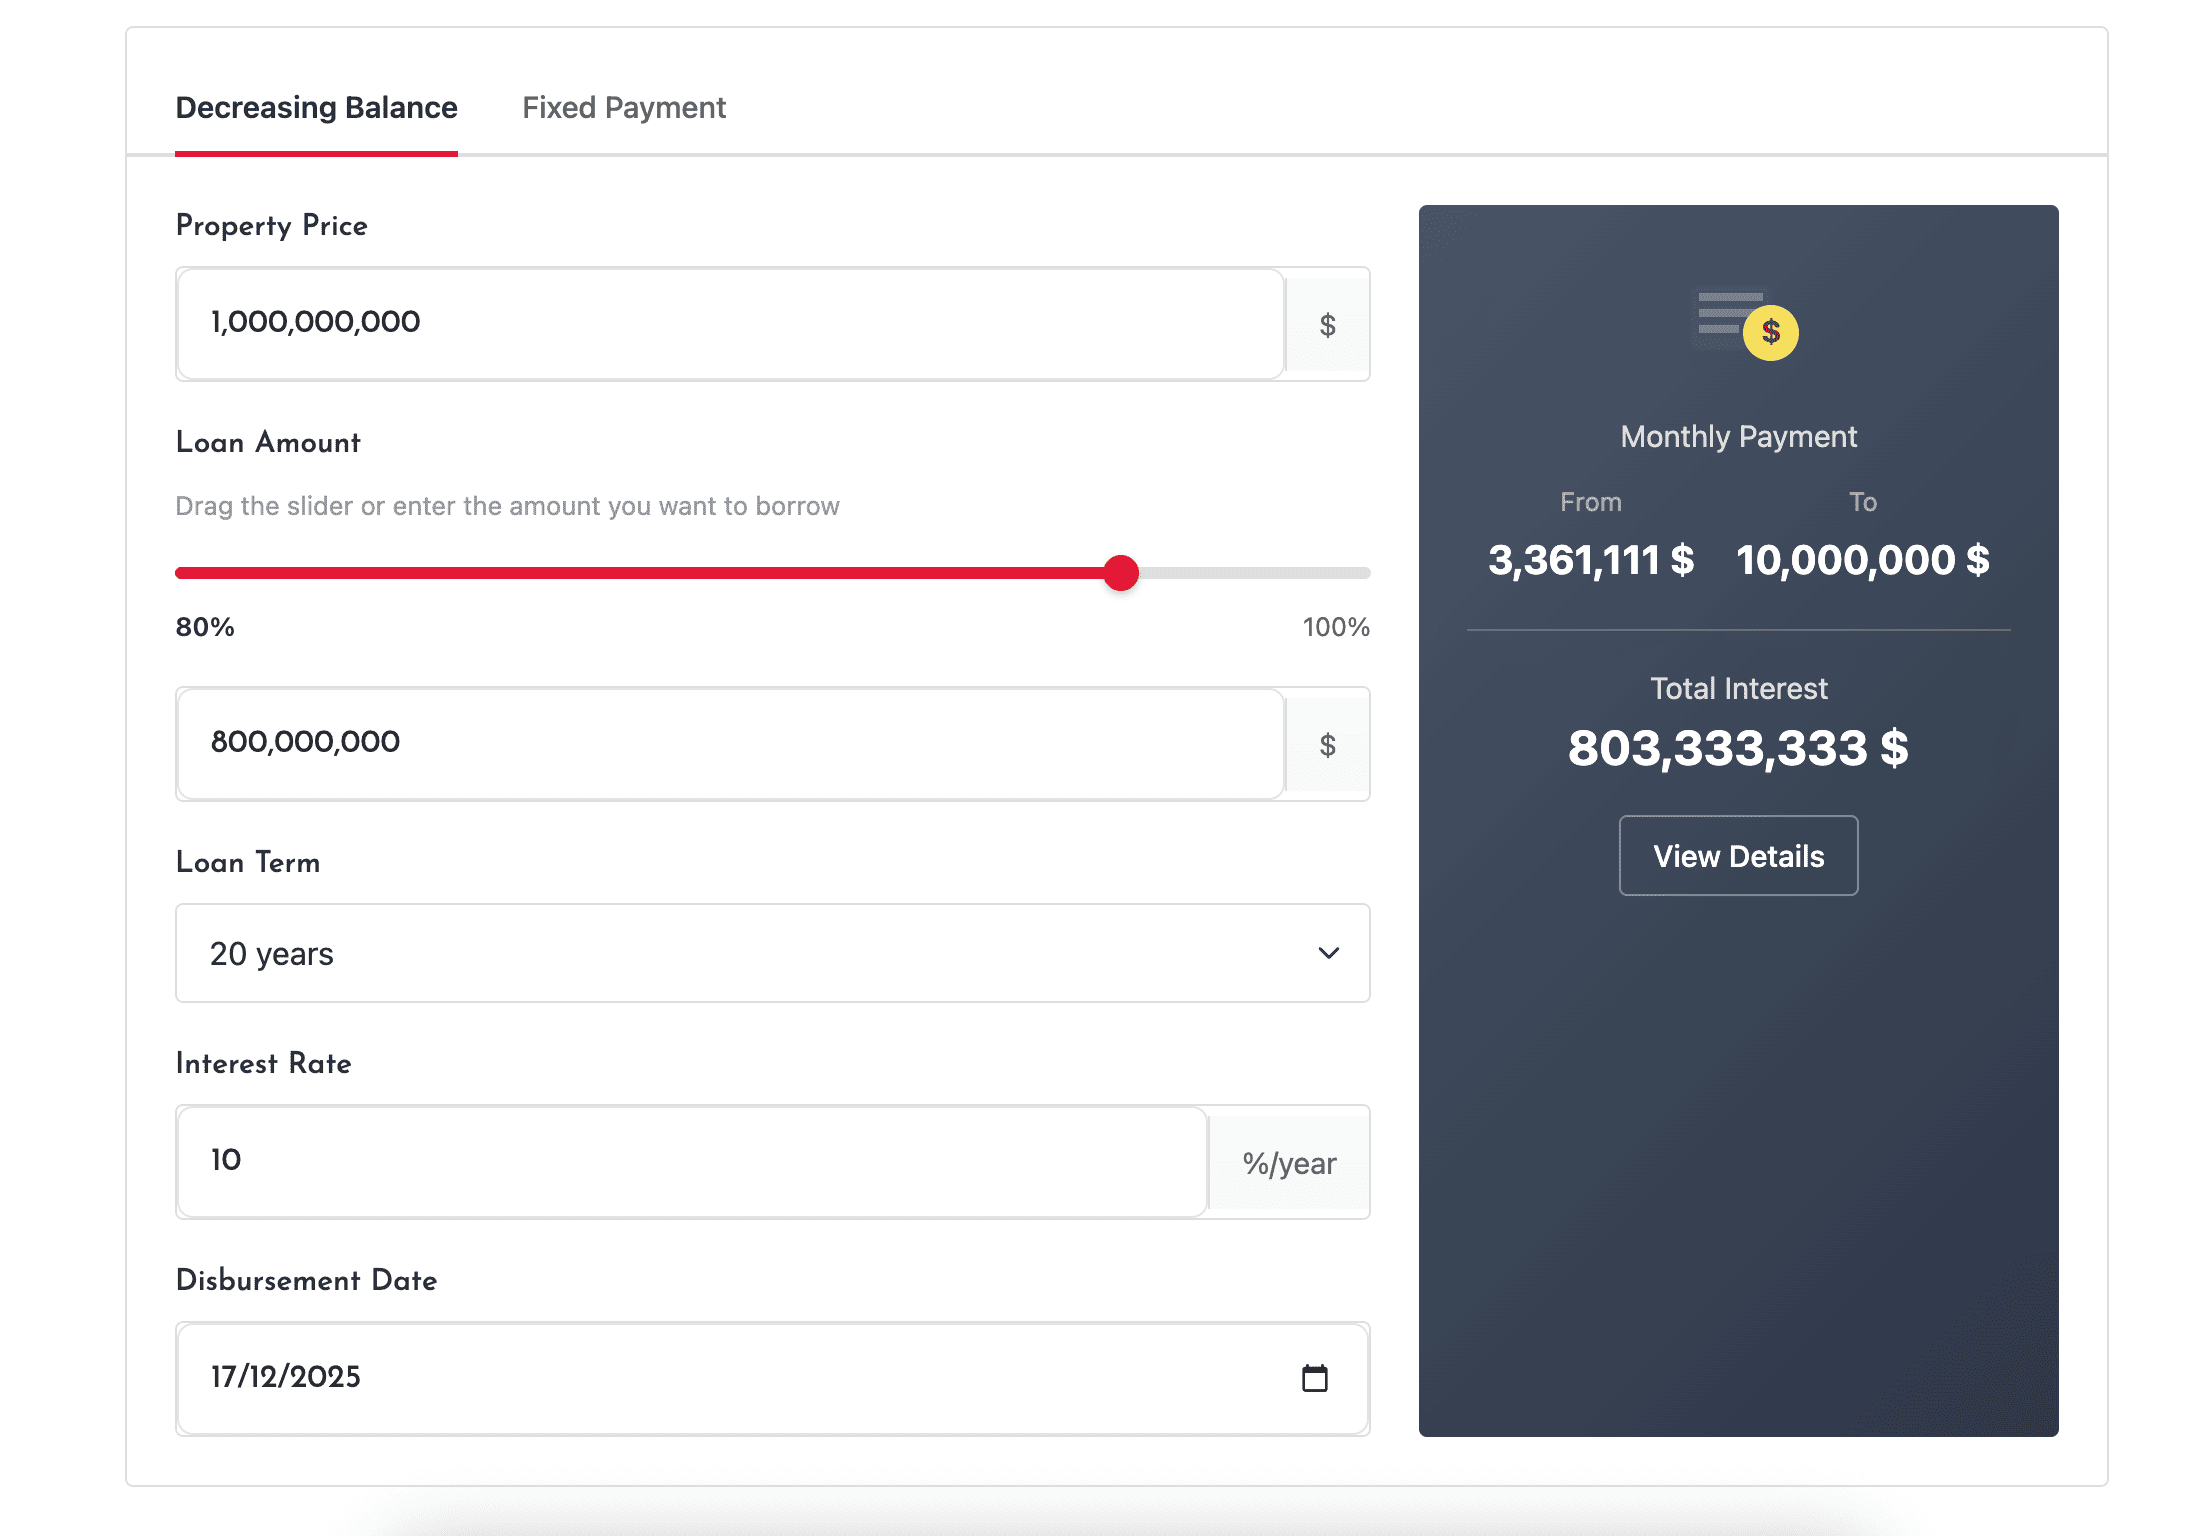
Task: Click the %/year unit label
Action: [1289, 1163]
